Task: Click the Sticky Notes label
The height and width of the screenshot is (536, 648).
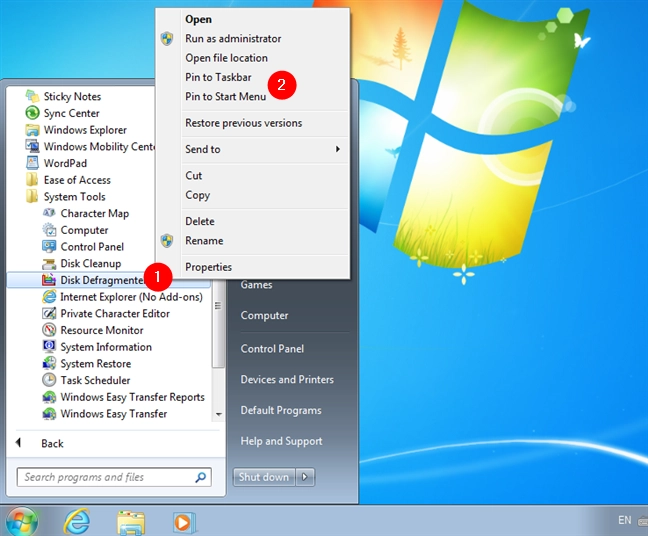Action: click(72, 97)
